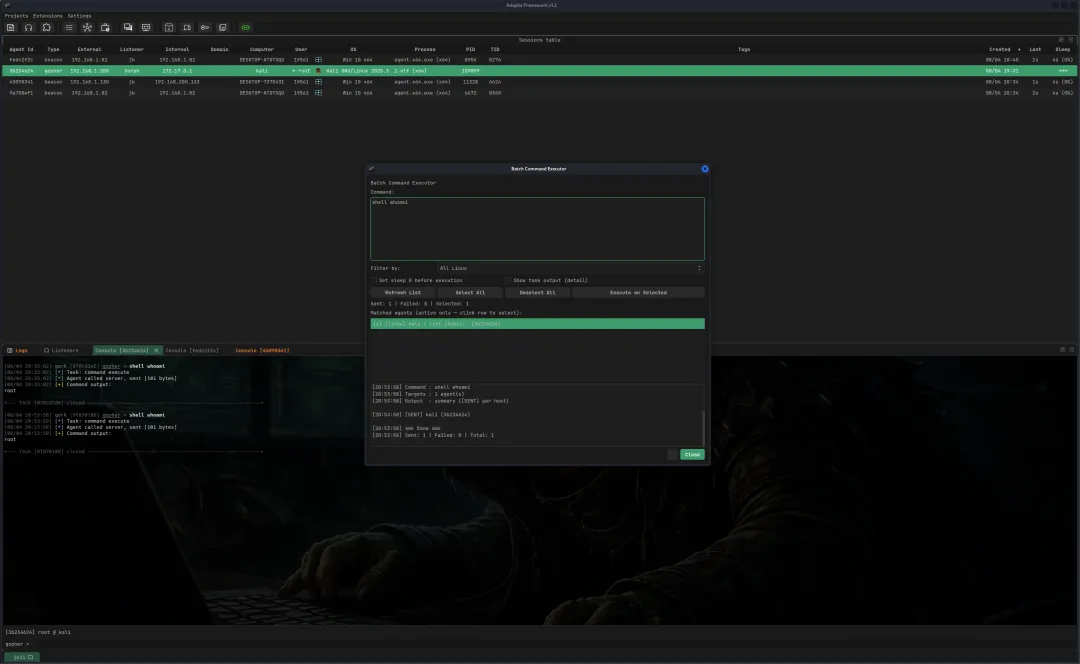The image size is (1080, 664).
Task: Open the downloads box toolbar icon
Action: point(169,28)
